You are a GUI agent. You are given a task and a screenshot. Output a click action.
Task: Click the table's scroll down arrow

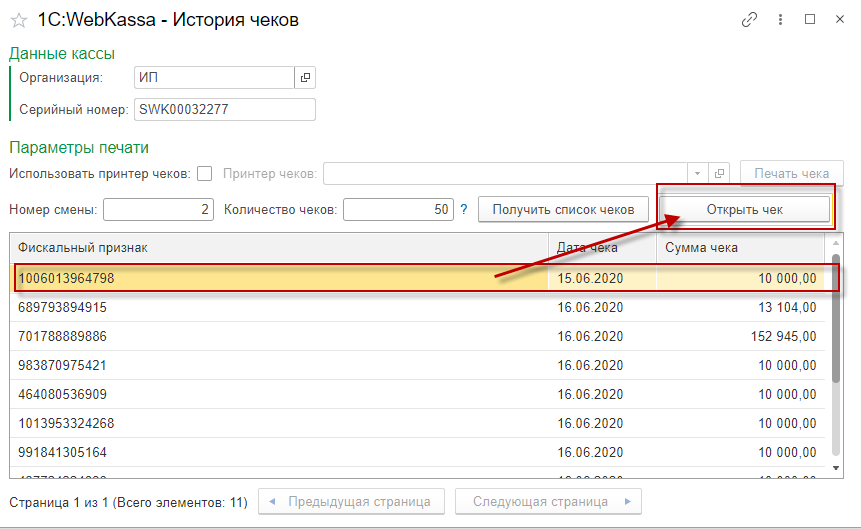(836, 468)
